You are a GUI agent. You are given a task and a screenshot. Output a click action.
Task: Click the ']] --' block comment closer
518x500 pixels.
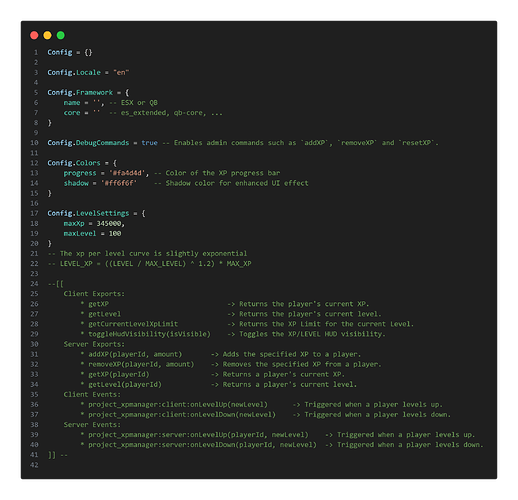(x=58, y=455)
